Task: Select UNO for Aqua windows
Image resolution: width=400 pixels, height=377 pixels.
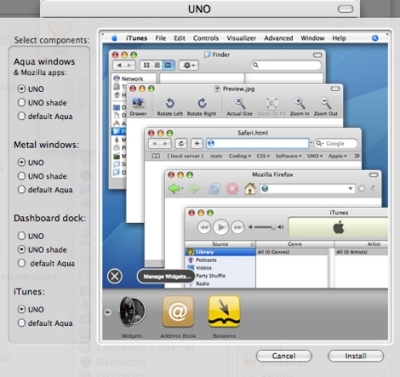Action: [22, 89]
